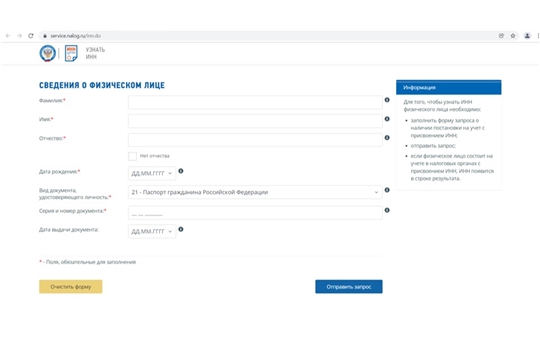Image resolution: width=540 pixels, height=360 pixels.
Task: Click the browser address bar URL
Action: click(75, 36)
